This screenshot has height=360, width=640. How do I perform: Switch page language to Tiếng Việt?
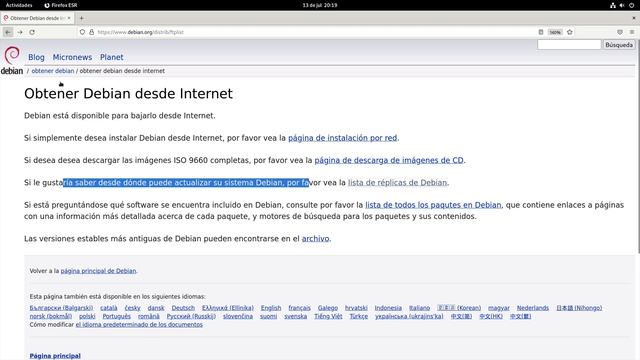pyautogui.click(x=328, y=316)
